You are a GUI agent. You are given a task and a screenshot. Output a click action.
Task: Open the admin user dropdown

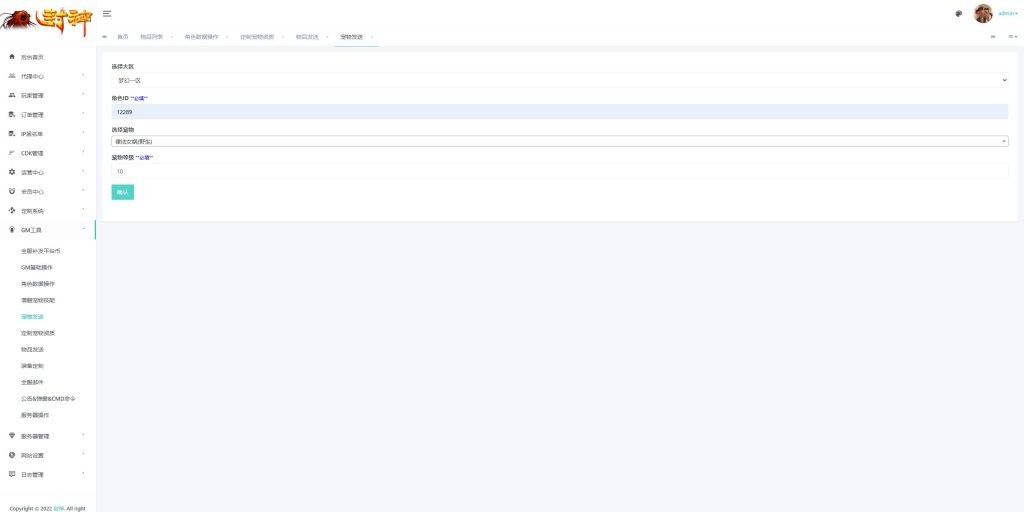coord(1008,14)
